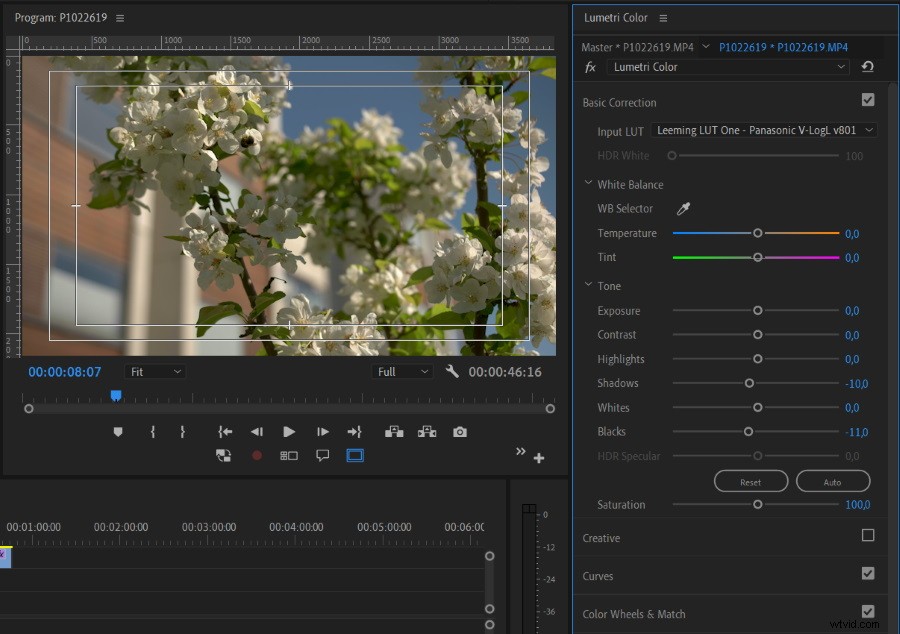Click the Reset Effect icon in Lumetri panel
Viewport: 900px width, 634px height.
tap(868, 66)
